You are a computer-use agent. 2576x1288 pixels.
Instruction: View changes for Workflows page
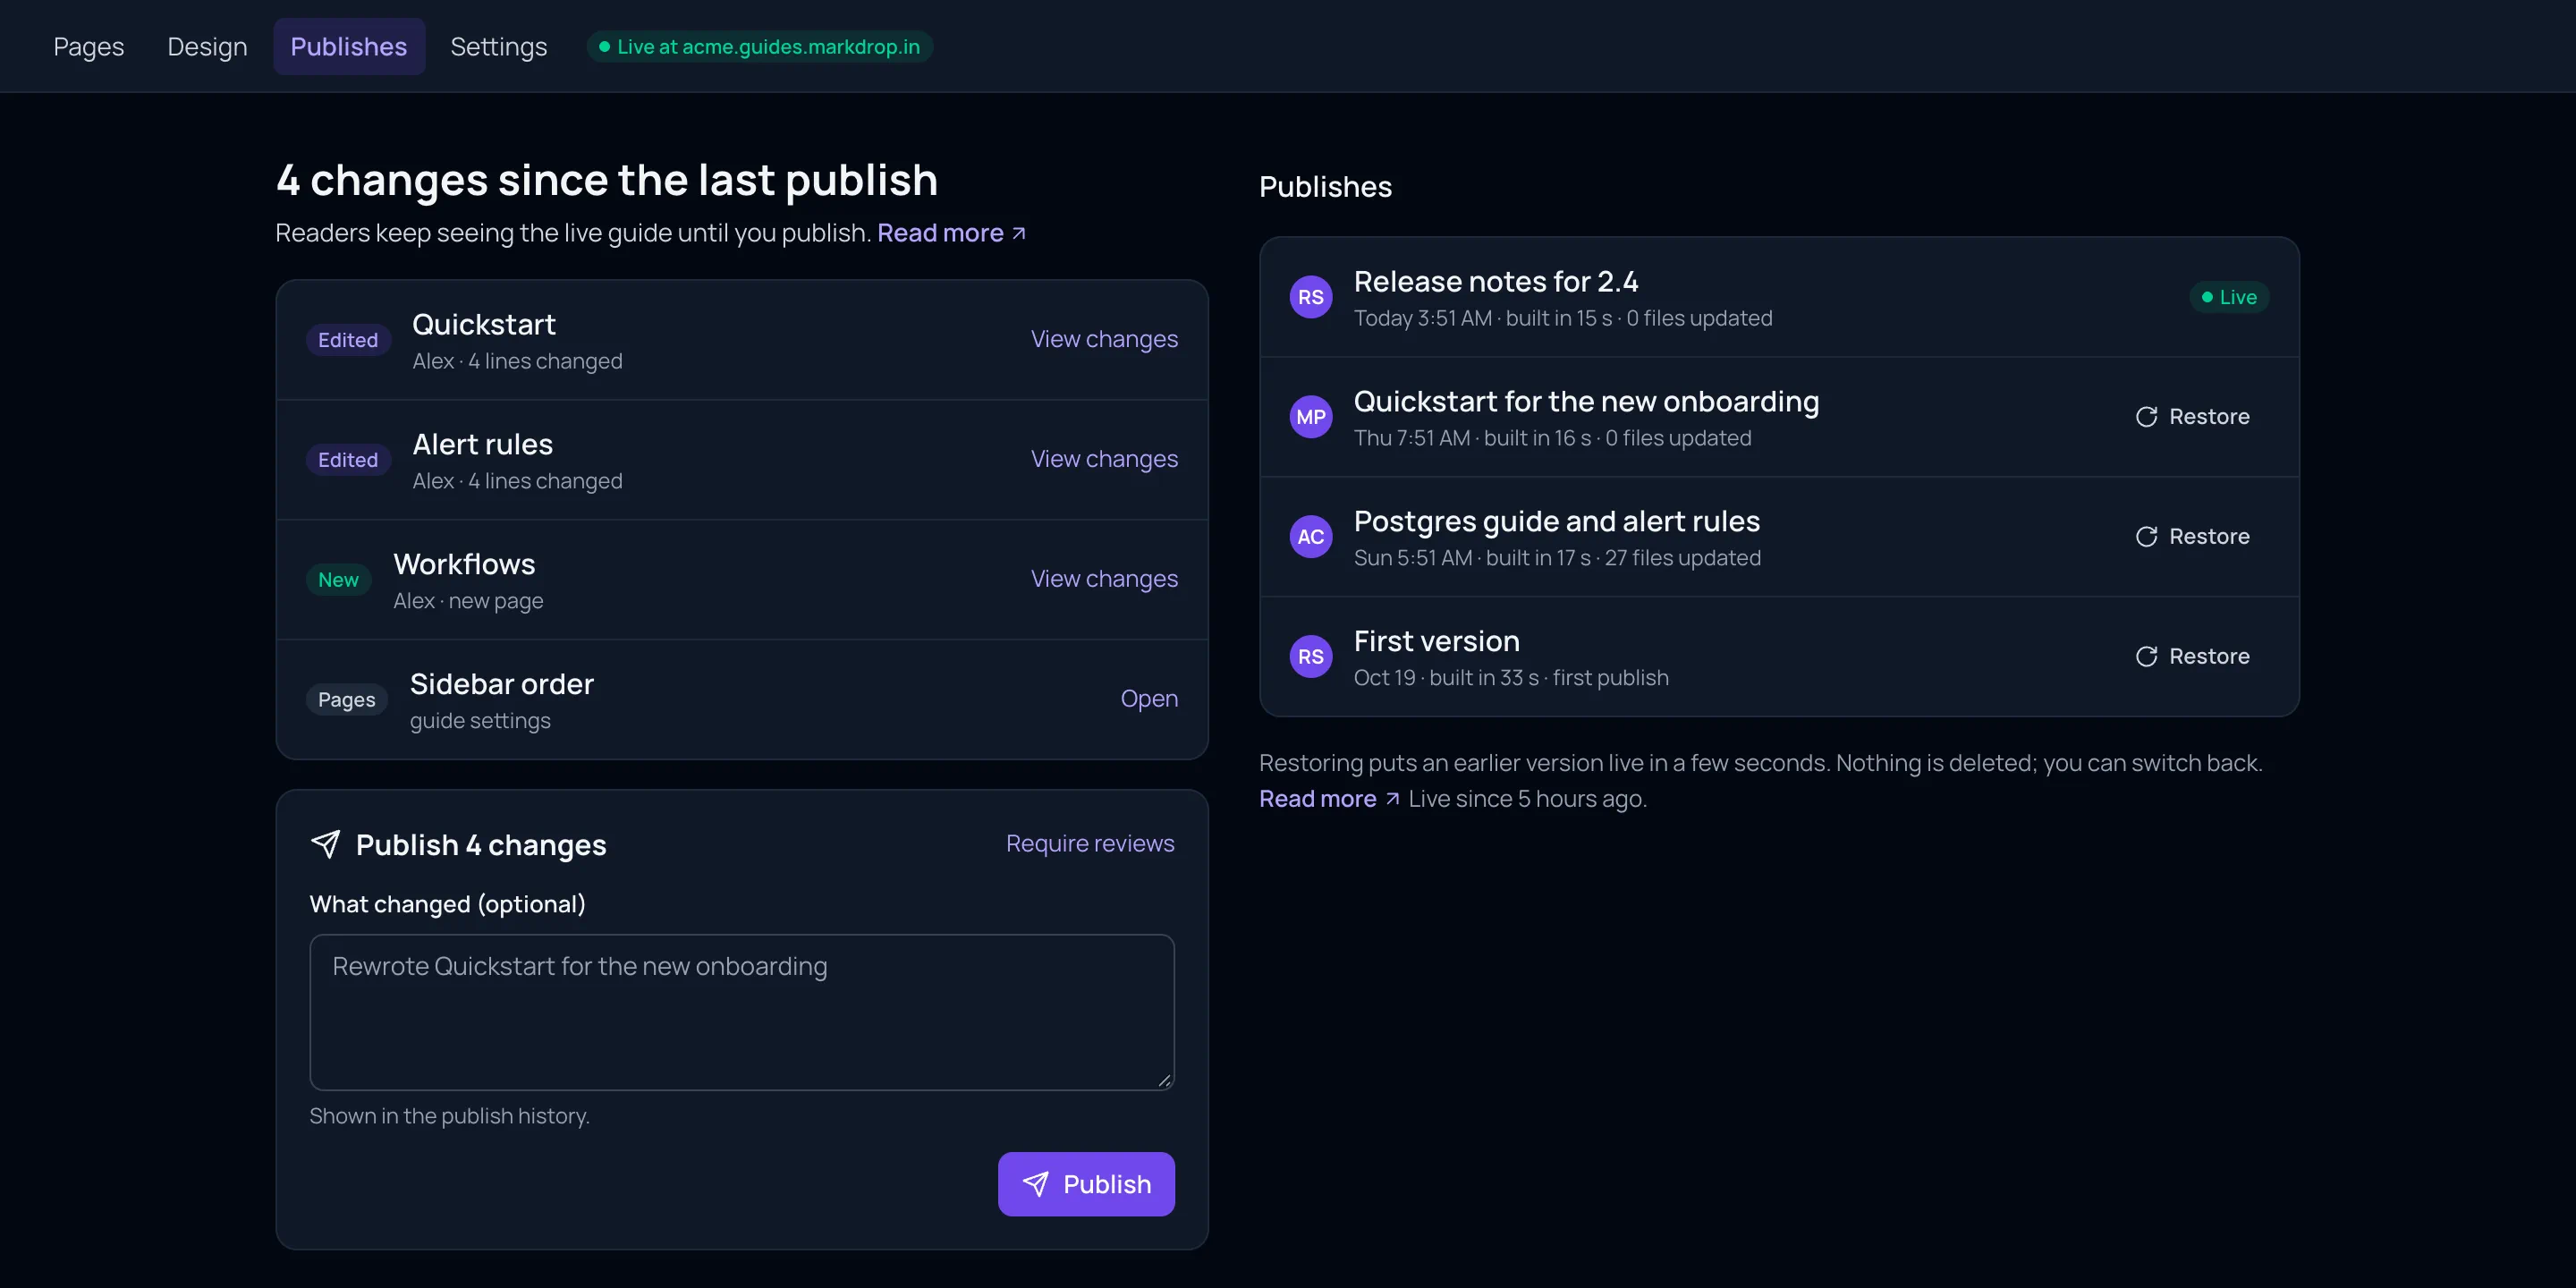pos(1104,579)
